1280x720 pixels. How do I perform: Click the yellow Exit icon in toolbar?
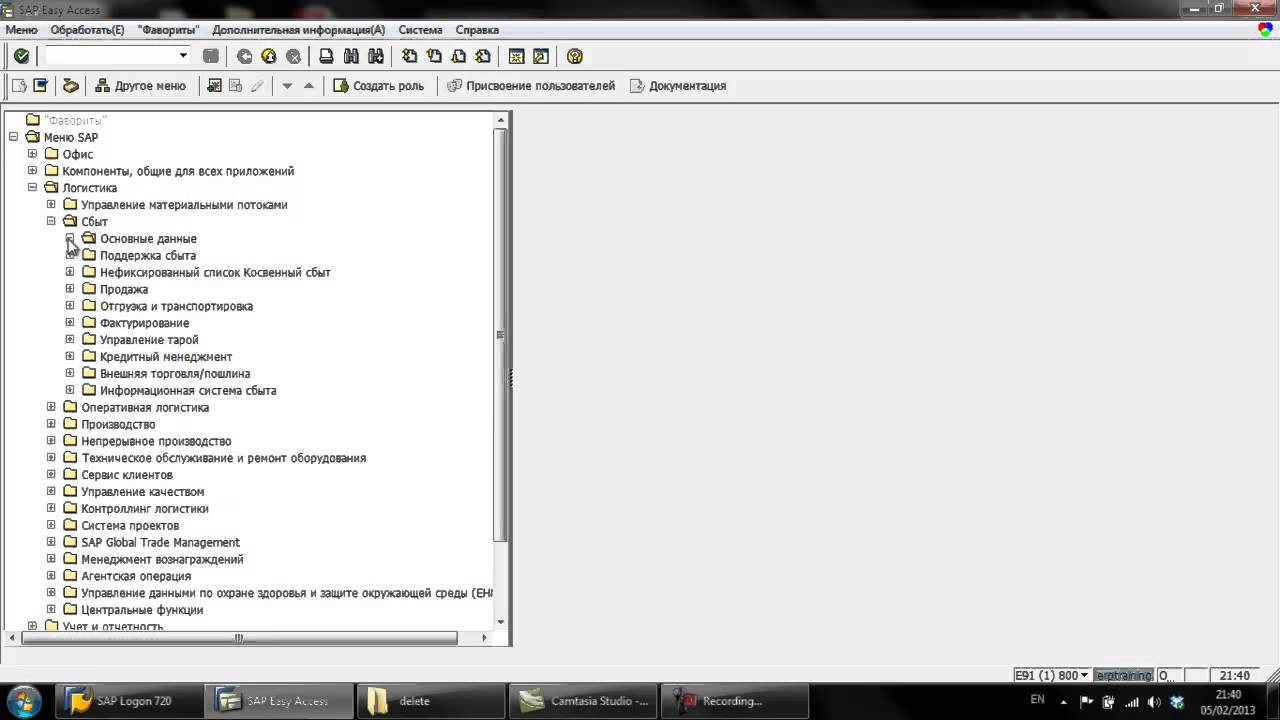coord(269,56)
